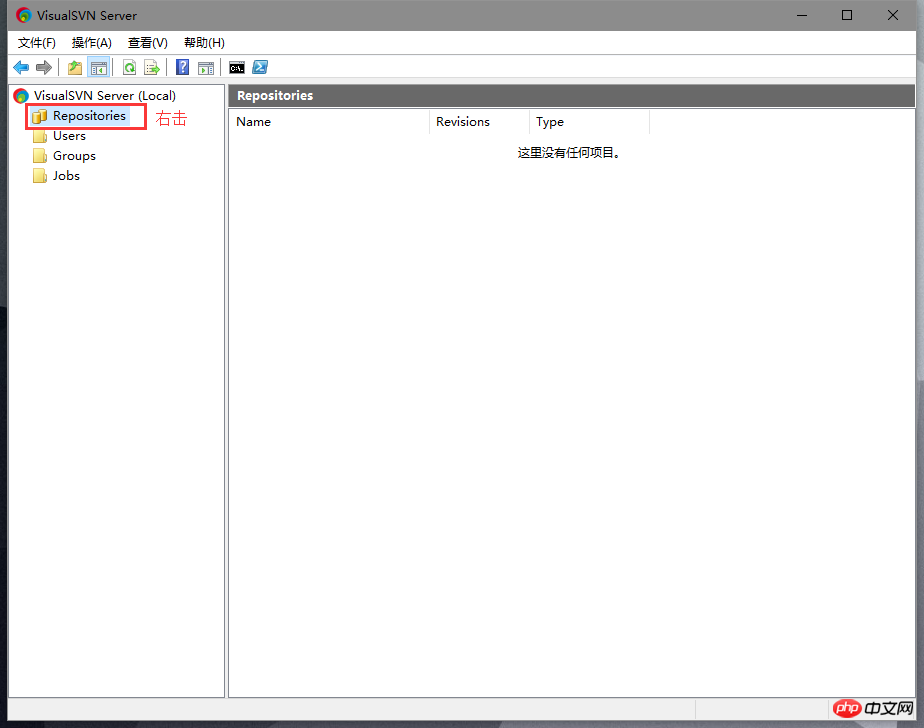Click the Jobs folder icon

[x=40, y=176]
